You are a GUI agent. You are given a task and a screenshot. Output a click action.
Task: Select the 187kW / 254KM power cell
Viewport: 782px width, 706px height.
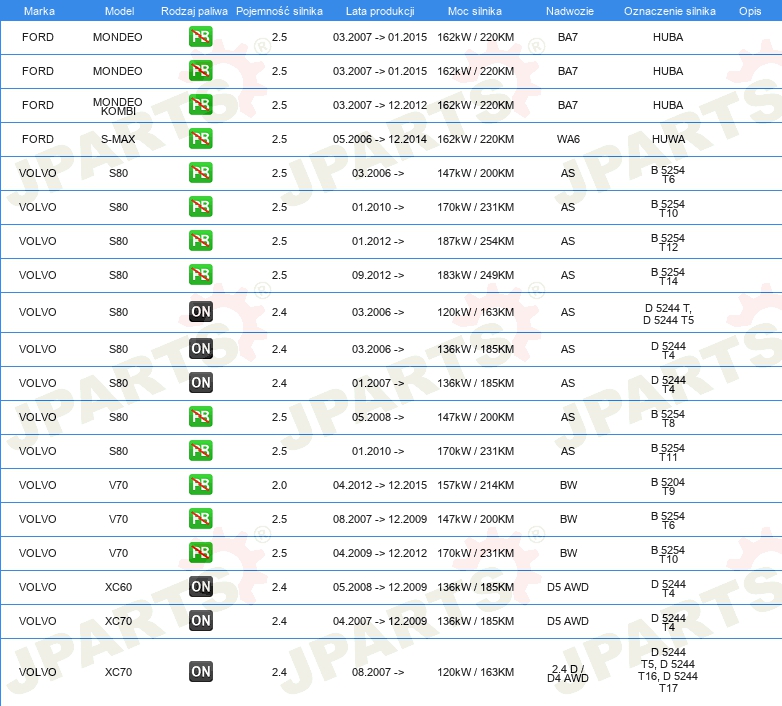[475, 241]
